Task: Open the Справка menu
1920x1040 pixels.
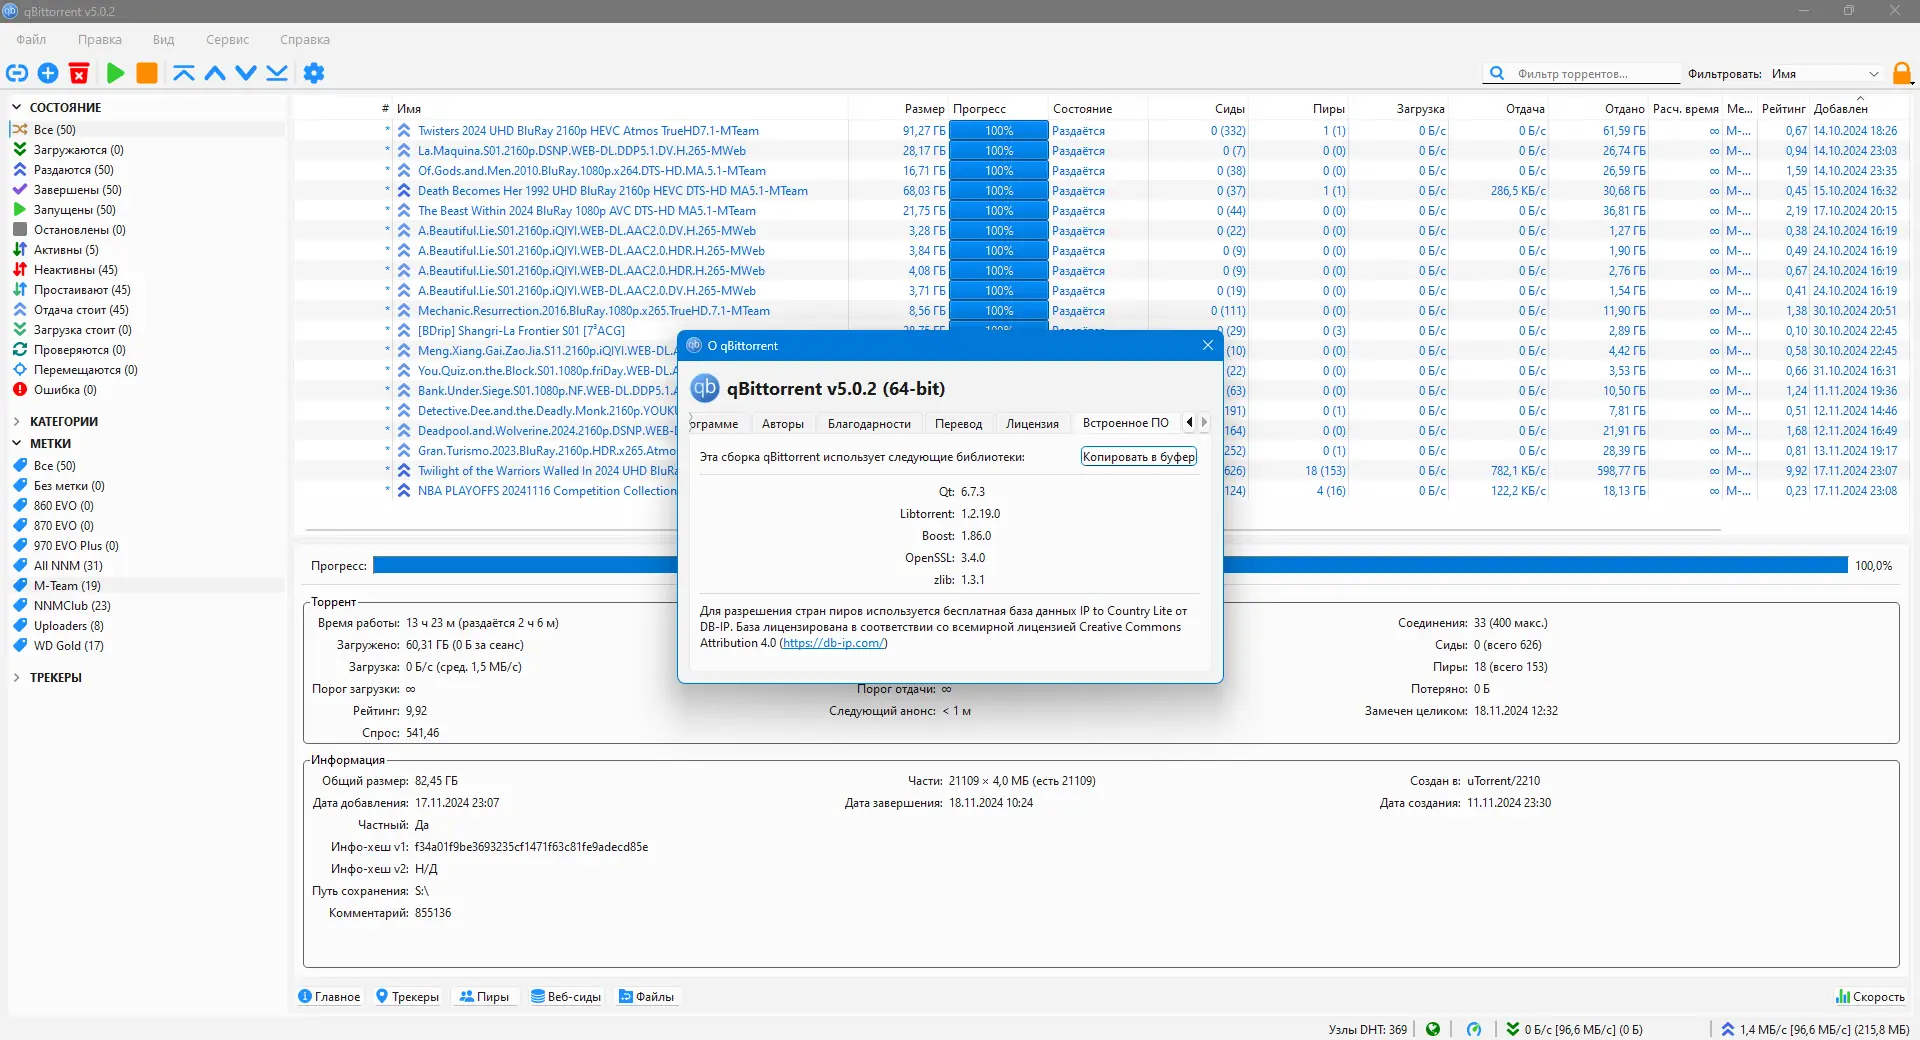Action: tap(305, 40)
